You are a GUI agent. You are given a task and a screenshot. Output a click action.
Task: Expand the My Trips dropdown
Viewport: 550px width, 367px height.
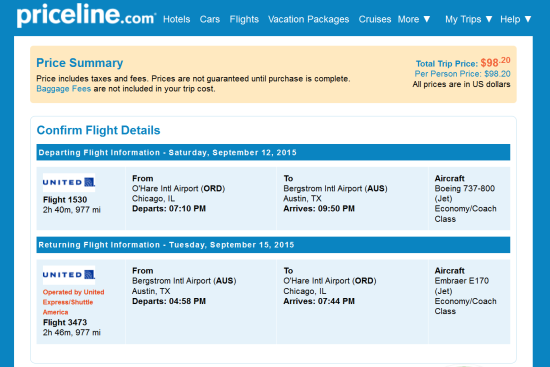click(x=469, y=19)
